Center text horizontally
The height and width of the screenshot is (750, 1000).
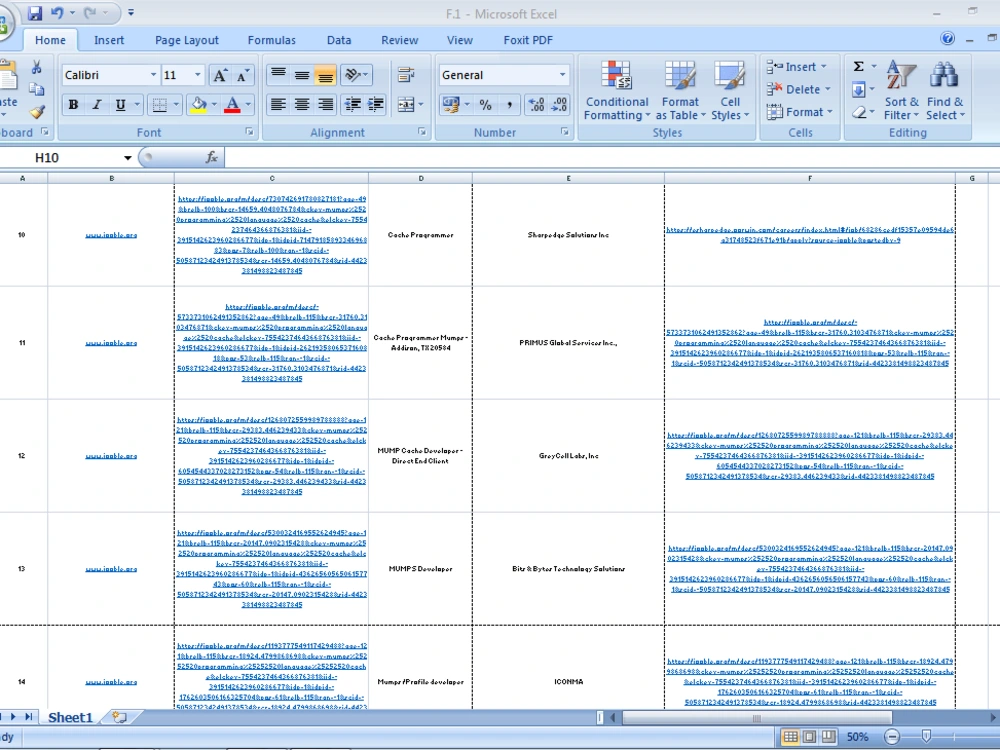[302, 105]
